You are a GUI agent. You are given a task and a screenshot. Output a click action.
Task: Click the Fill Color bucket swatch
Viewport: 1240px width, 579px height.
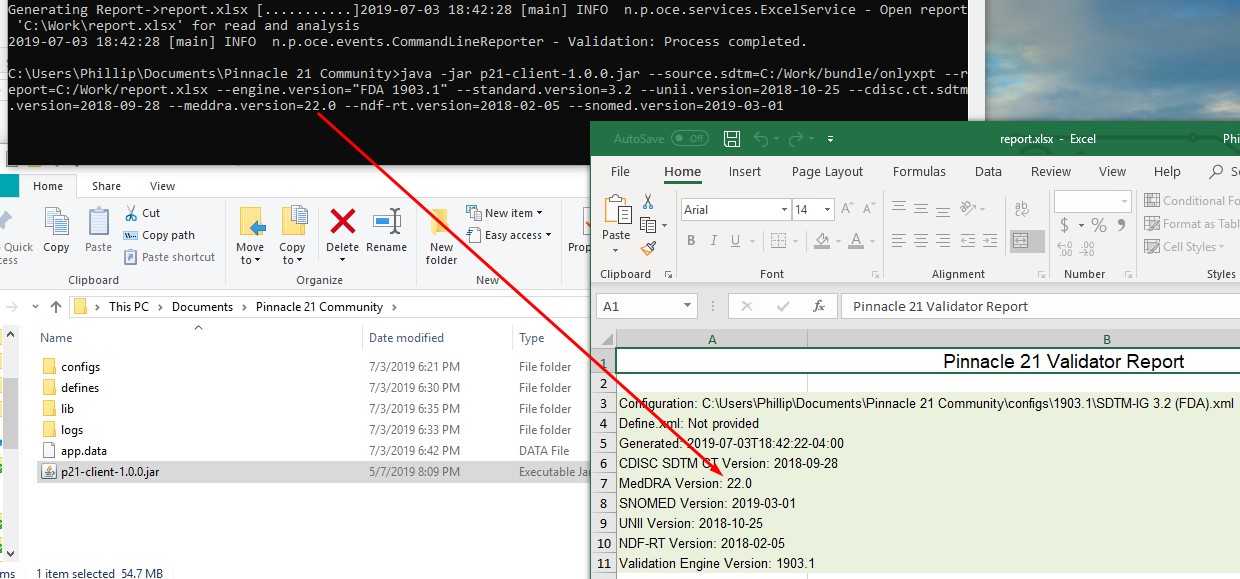[822, 241]
